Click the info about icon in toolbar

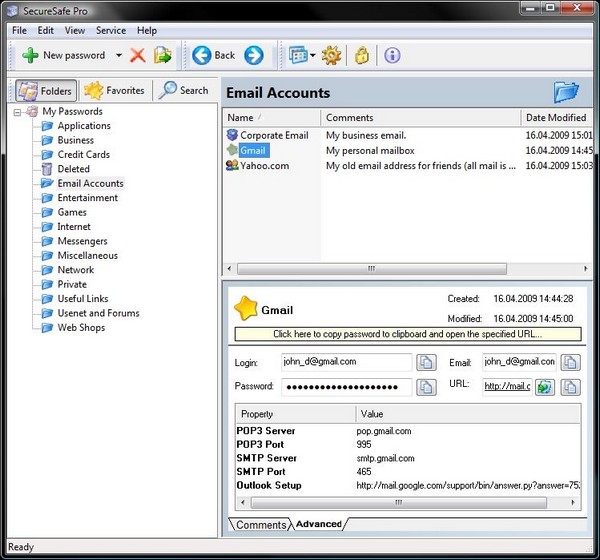pos(391,55)
